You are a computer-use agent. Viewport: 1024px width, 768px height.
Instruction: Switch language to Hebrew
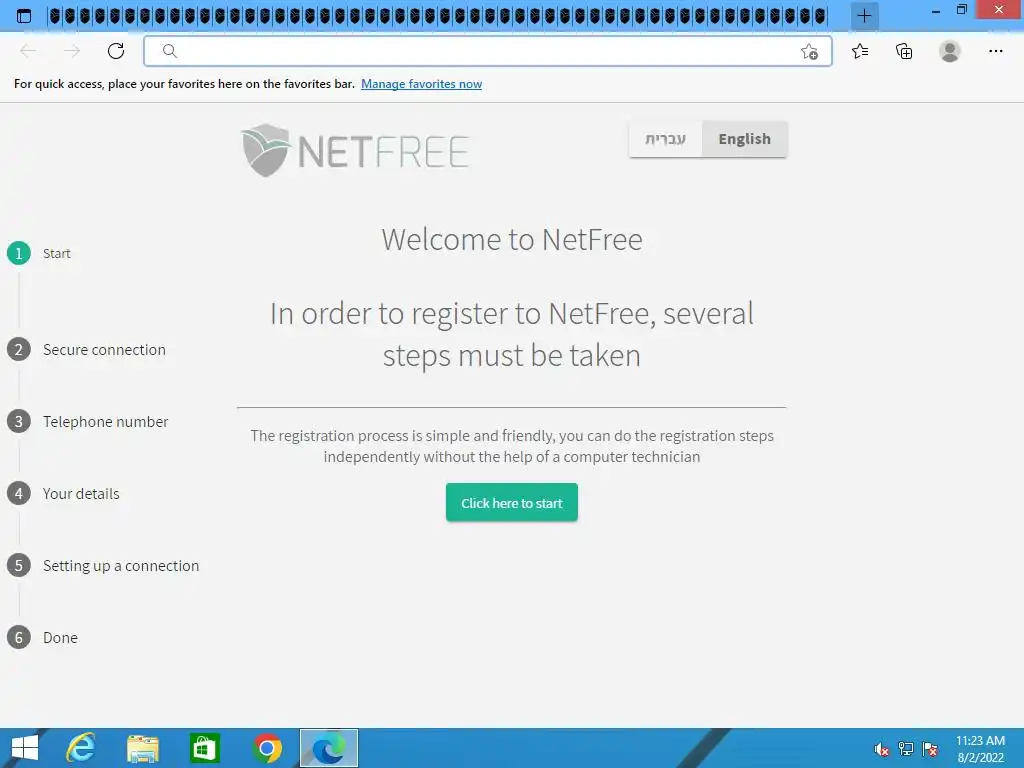tap(665, 139)
